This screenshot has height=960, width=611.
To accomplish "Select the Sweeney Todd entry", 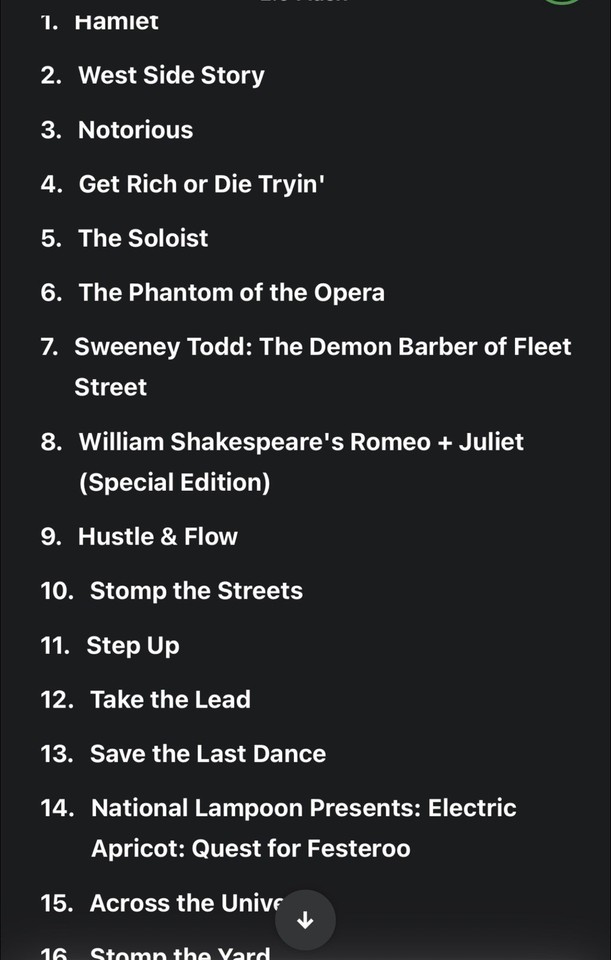I will pyautogui.click(x=322, y=347).
